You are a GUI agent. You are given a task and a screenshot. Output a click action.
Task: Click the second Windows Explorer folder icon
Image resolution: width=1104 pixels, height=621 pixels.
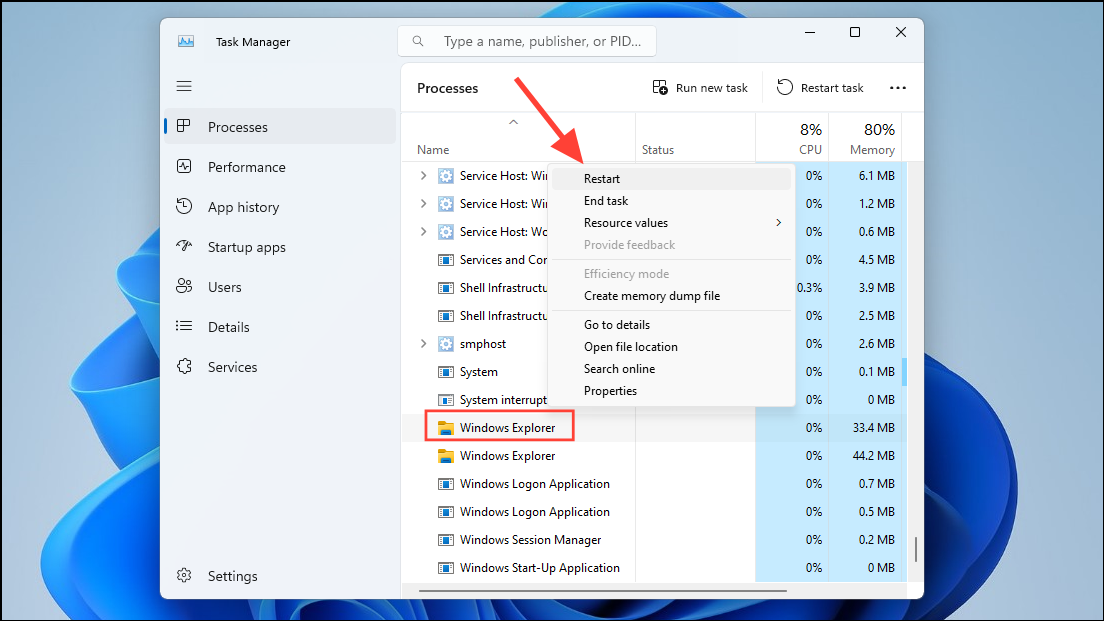click(446, 456)
